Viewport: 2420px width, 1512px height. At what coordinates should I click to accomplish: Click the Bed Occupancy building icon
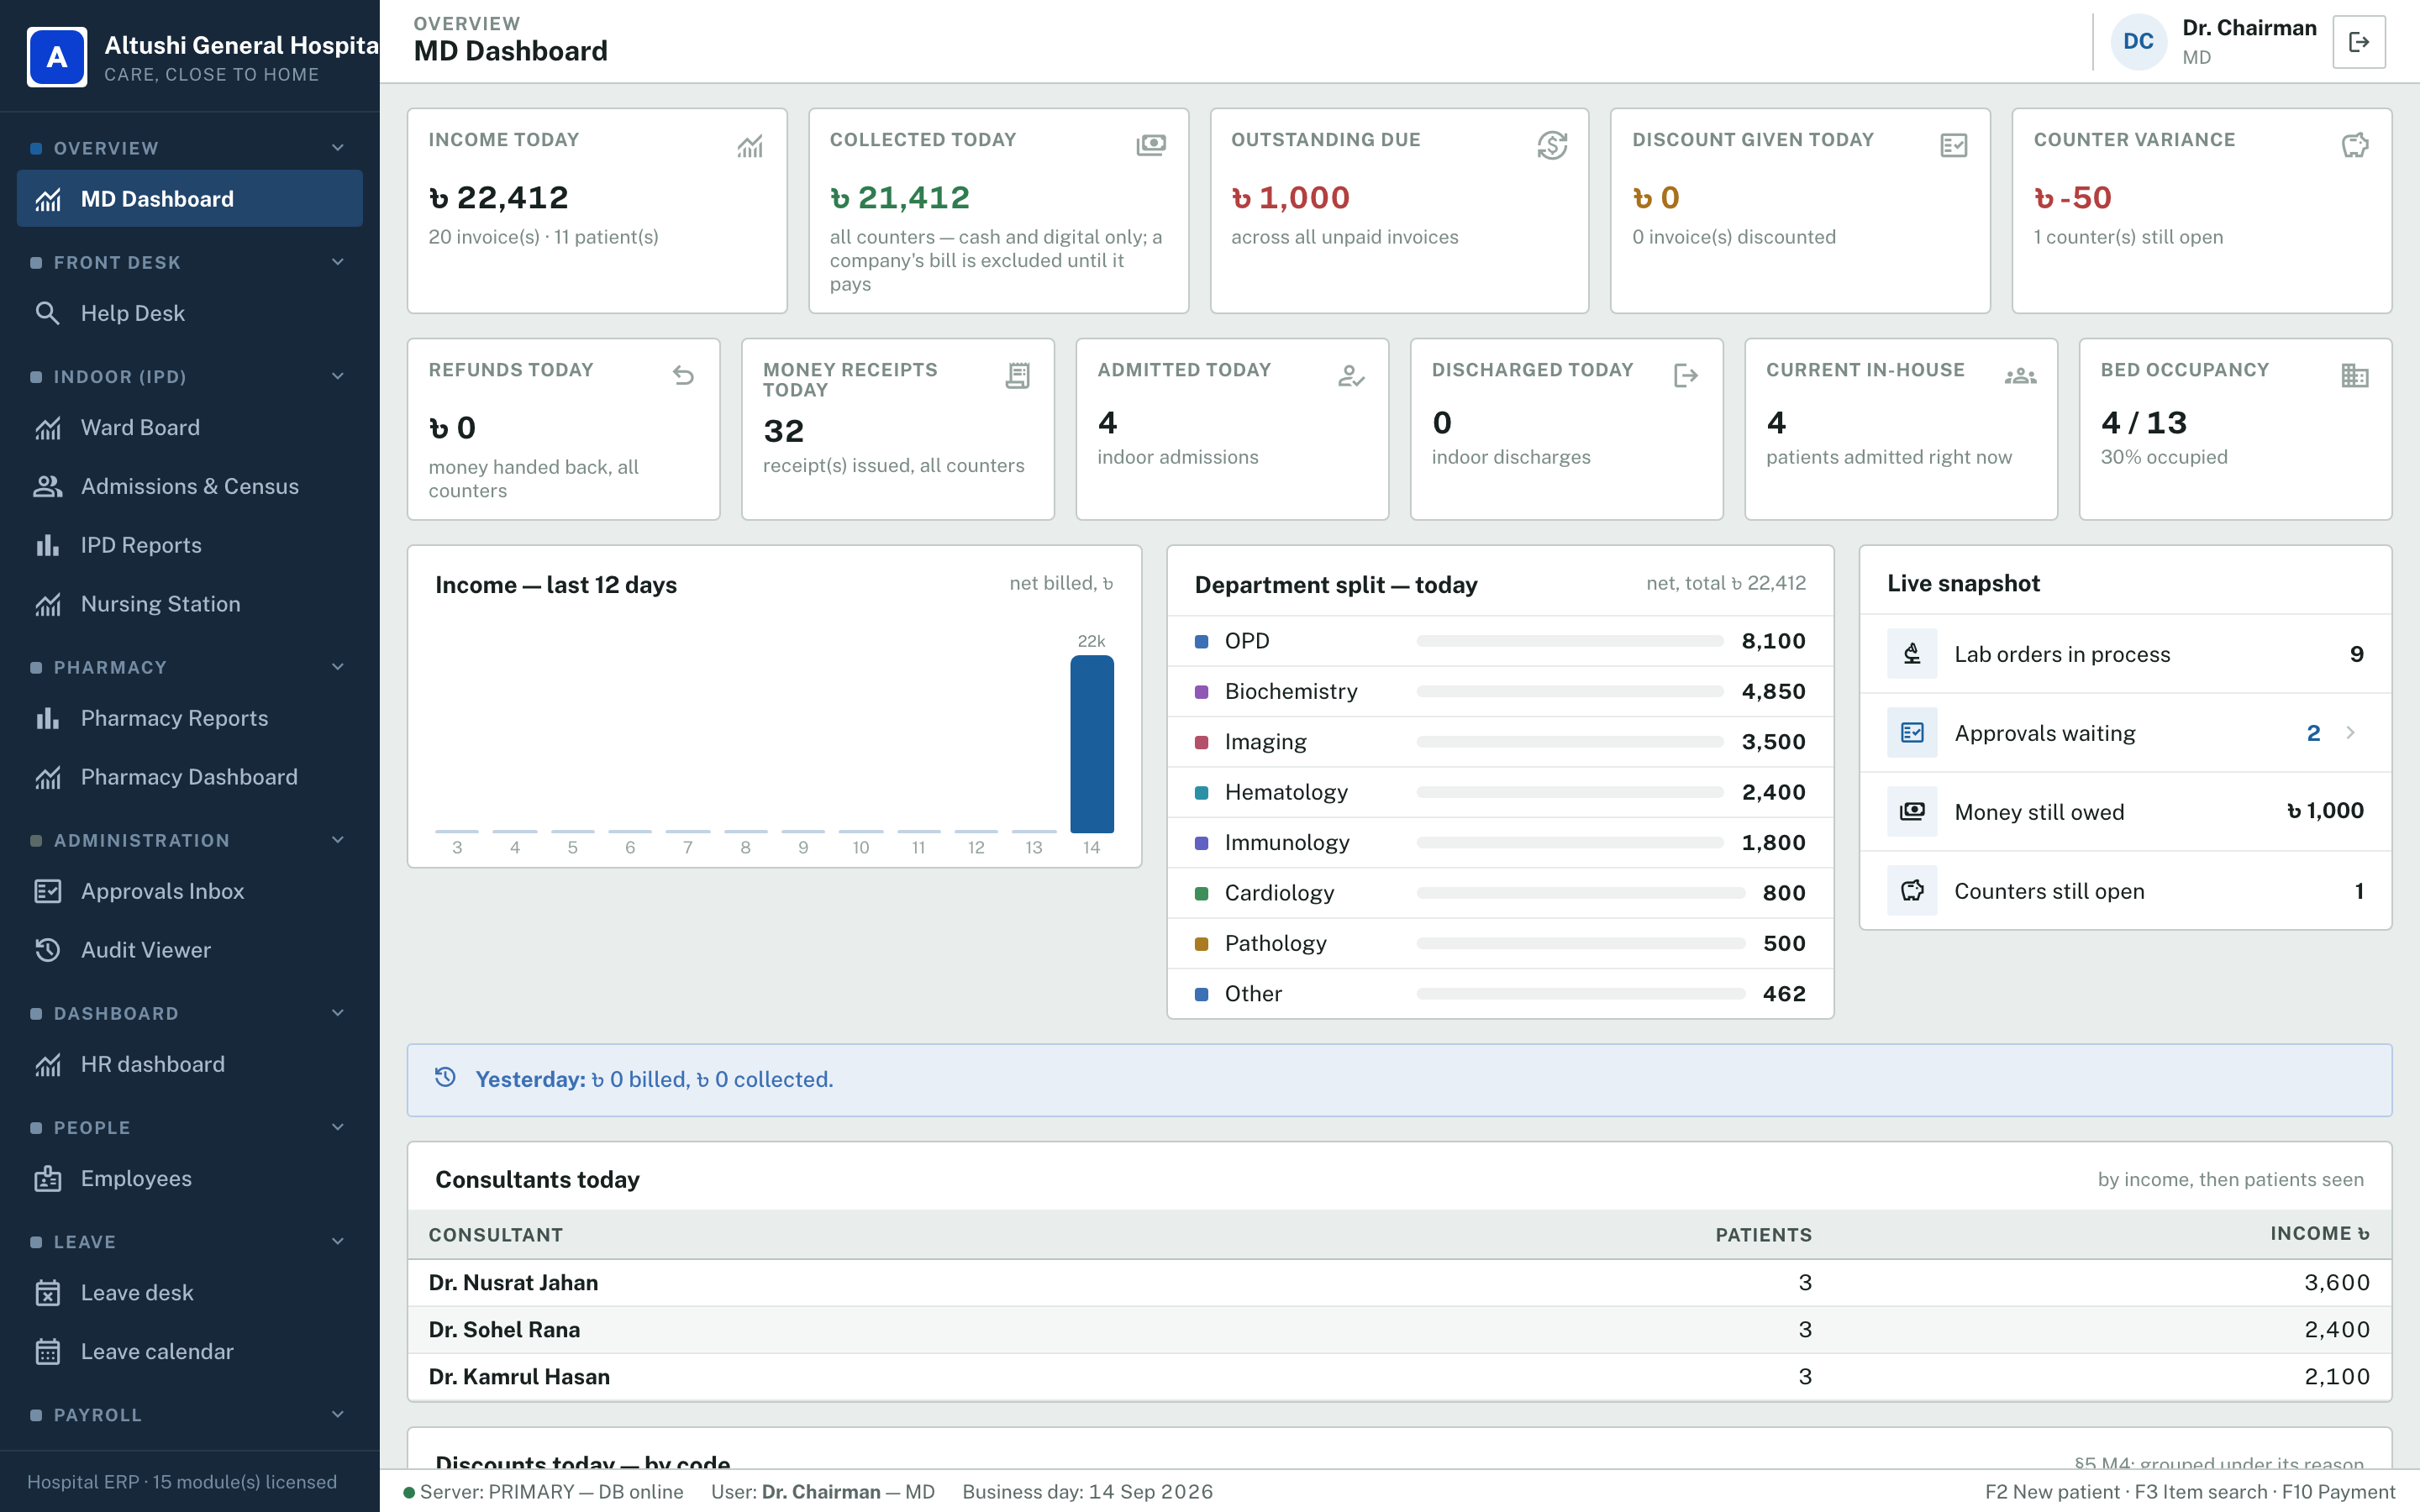point(2355,376)
